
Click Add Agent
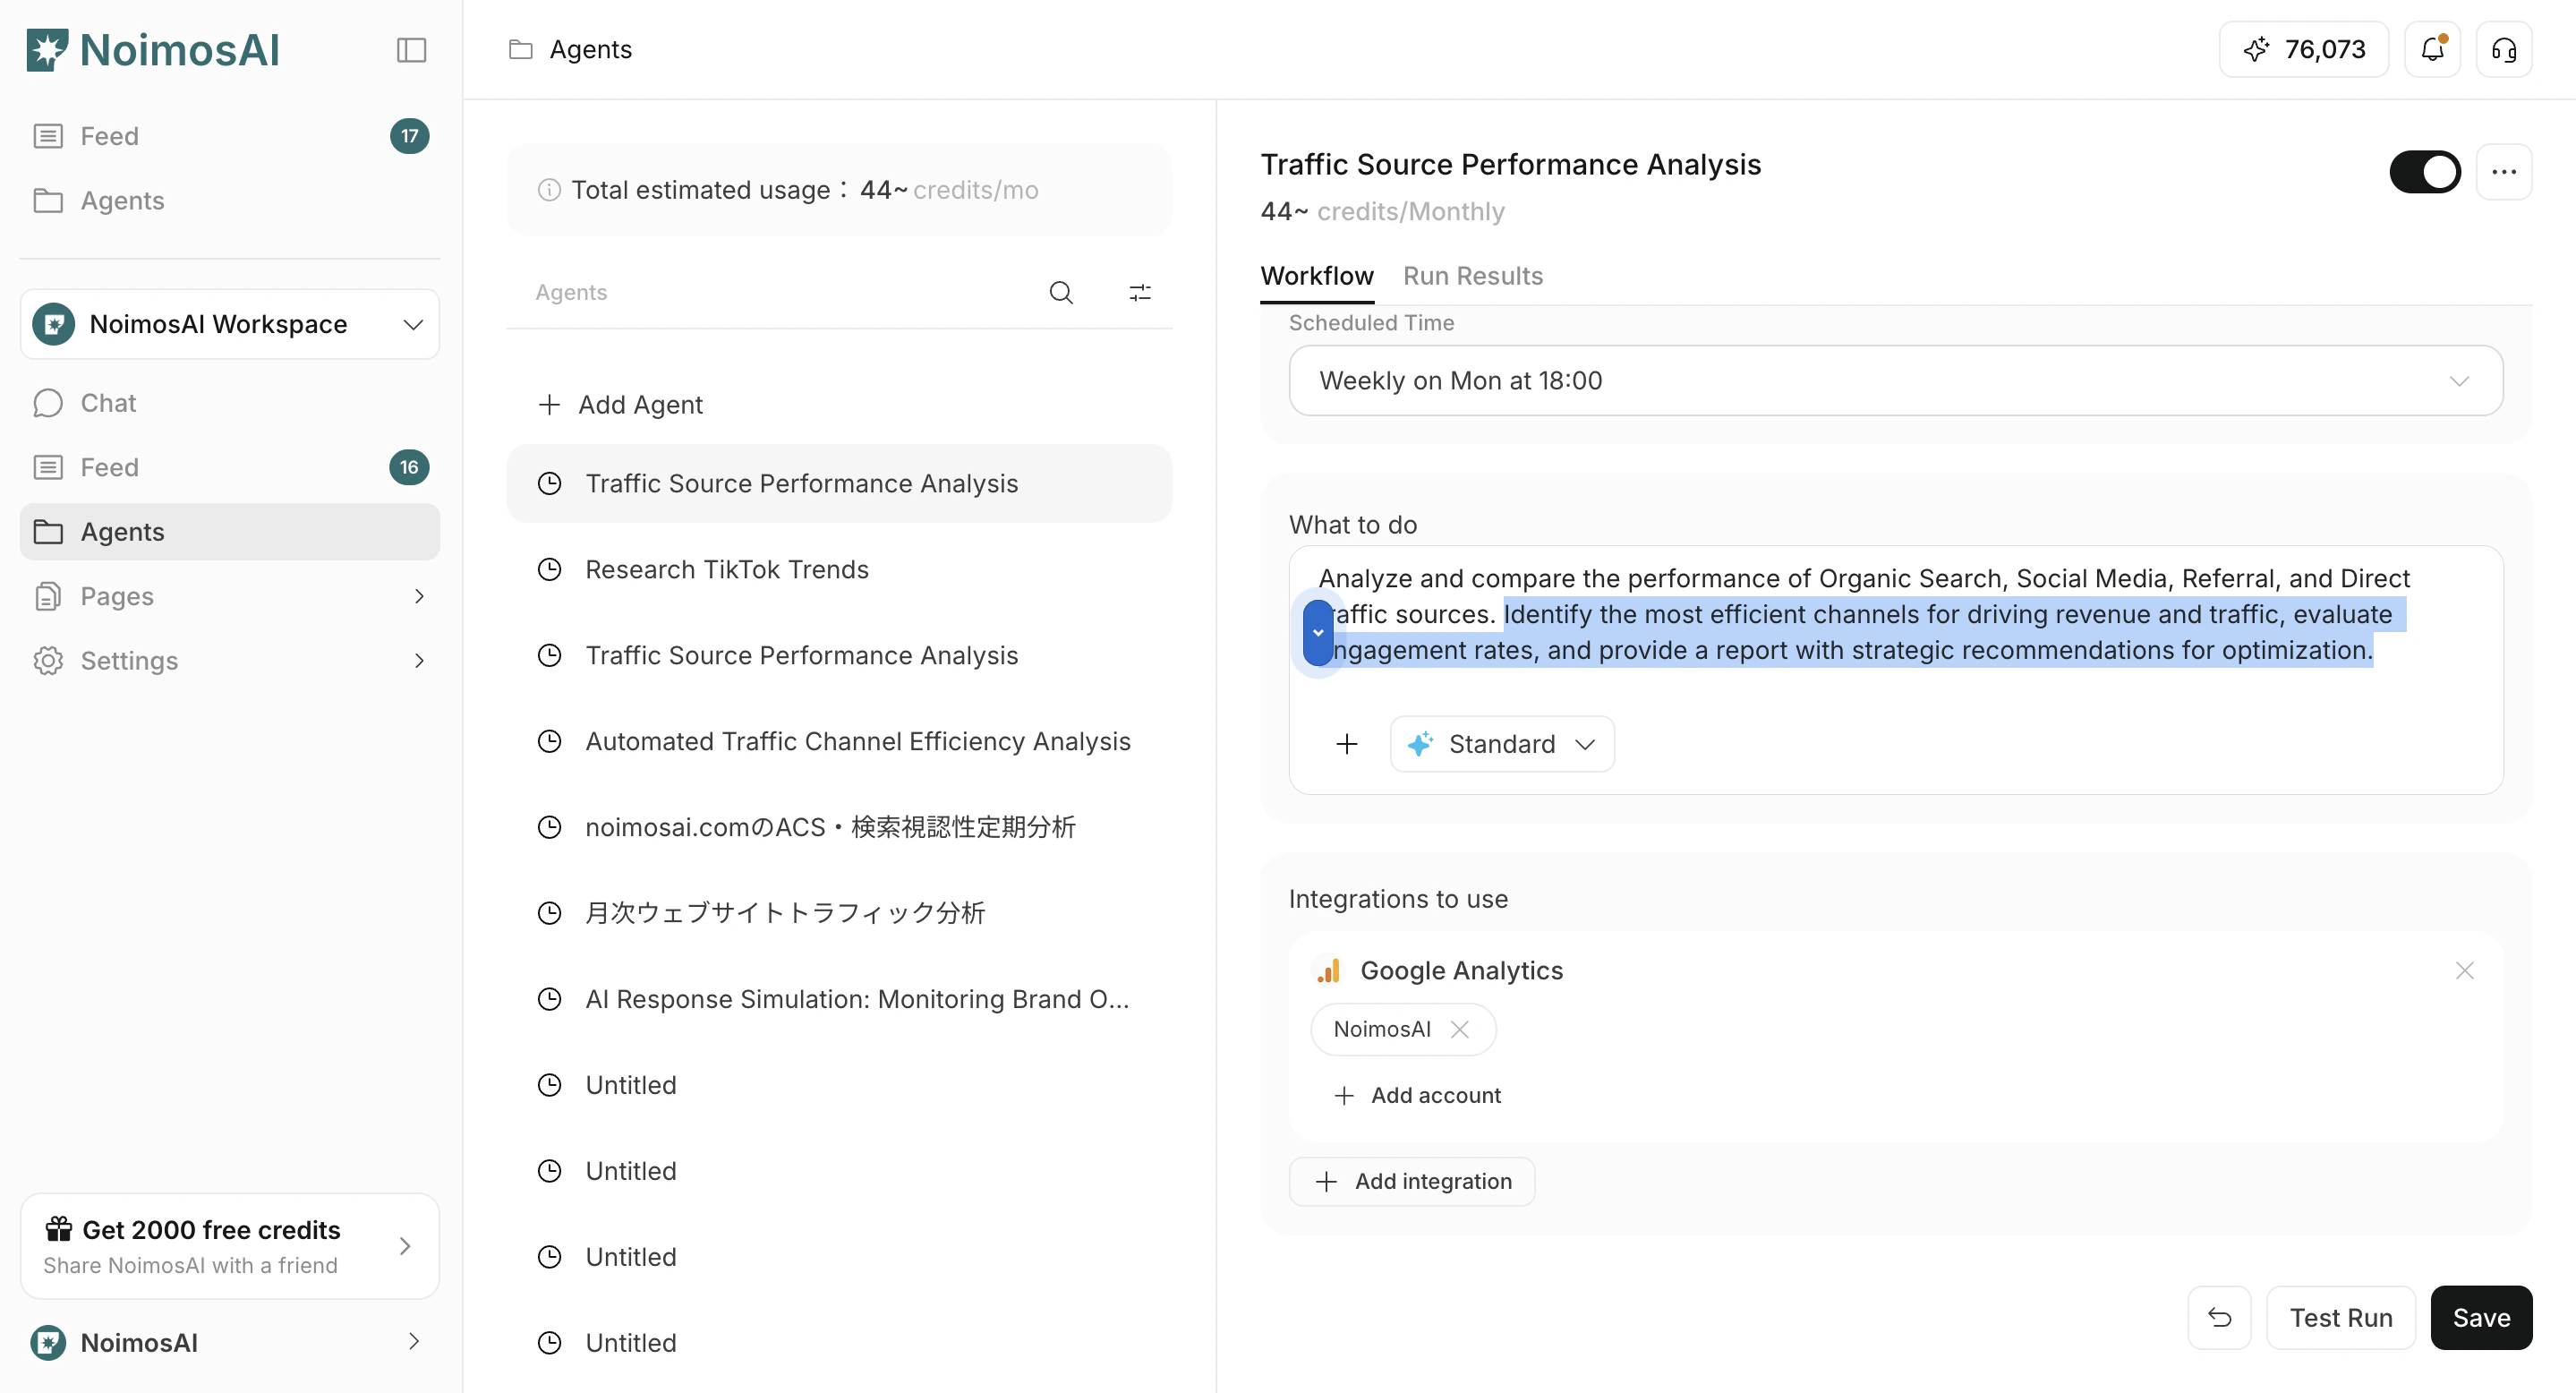pos(620,405)
